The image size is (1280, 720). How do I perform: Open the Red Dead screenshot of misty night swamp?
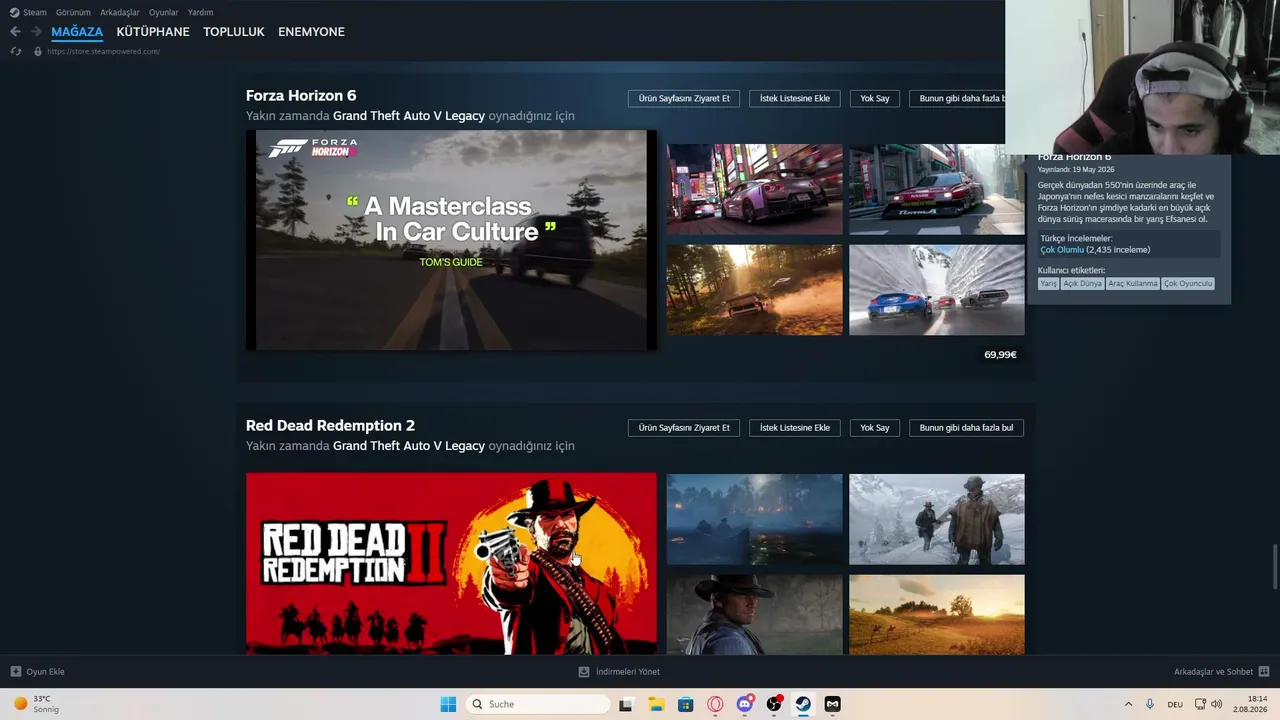coord(755,519)
